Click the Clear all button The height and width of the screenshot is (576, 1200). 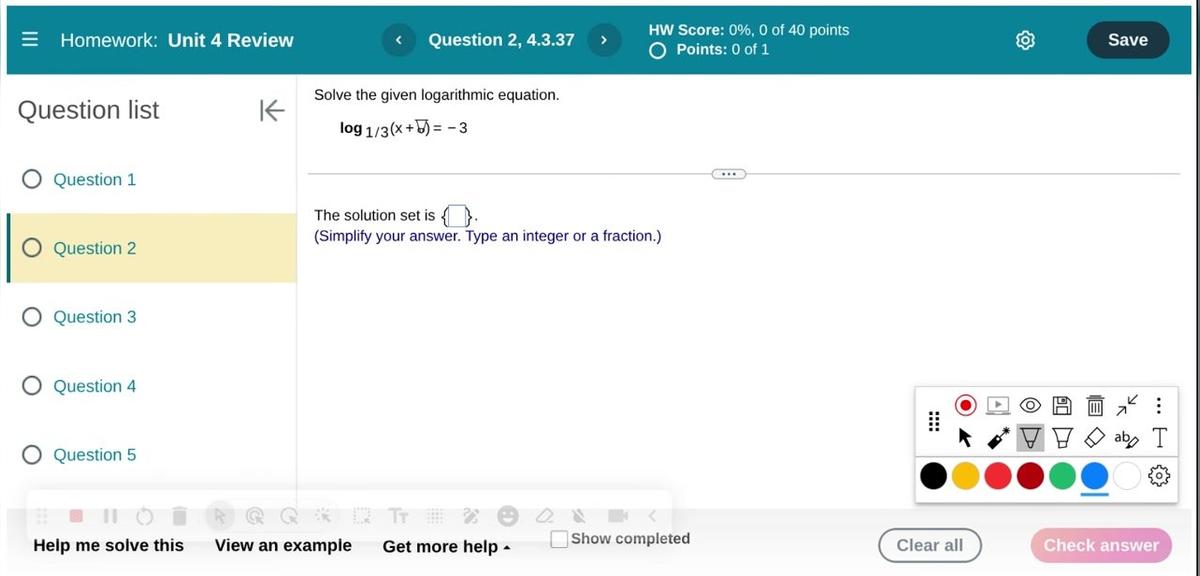click(x=929, y=545)
